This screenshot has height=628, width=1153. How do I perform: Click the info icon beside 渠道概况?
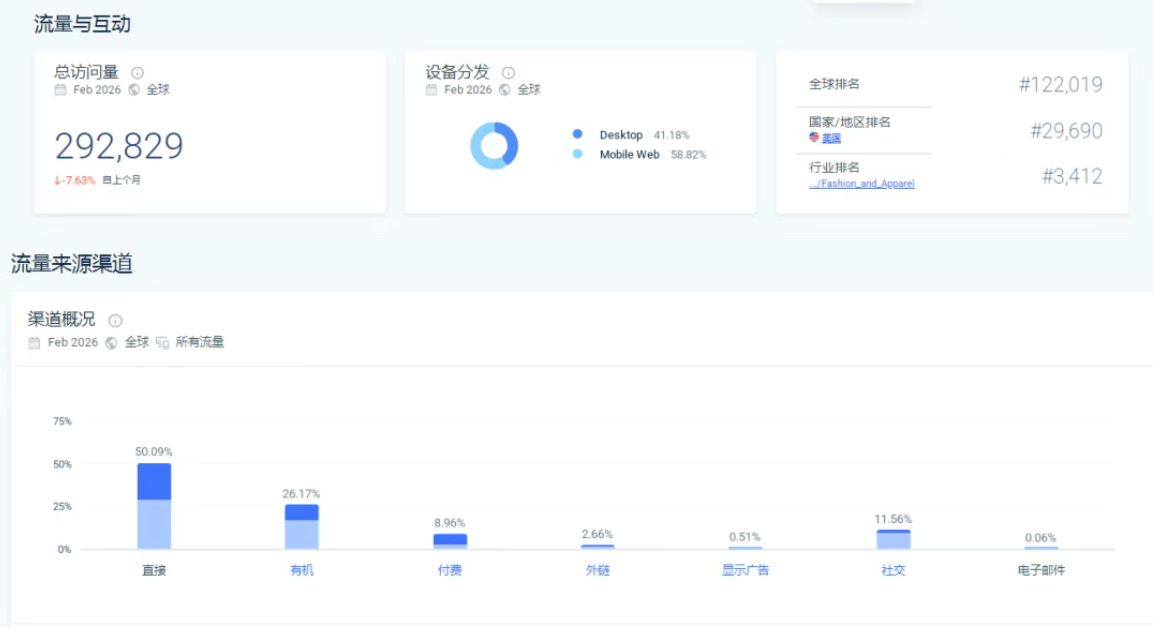tap(115, 320)
